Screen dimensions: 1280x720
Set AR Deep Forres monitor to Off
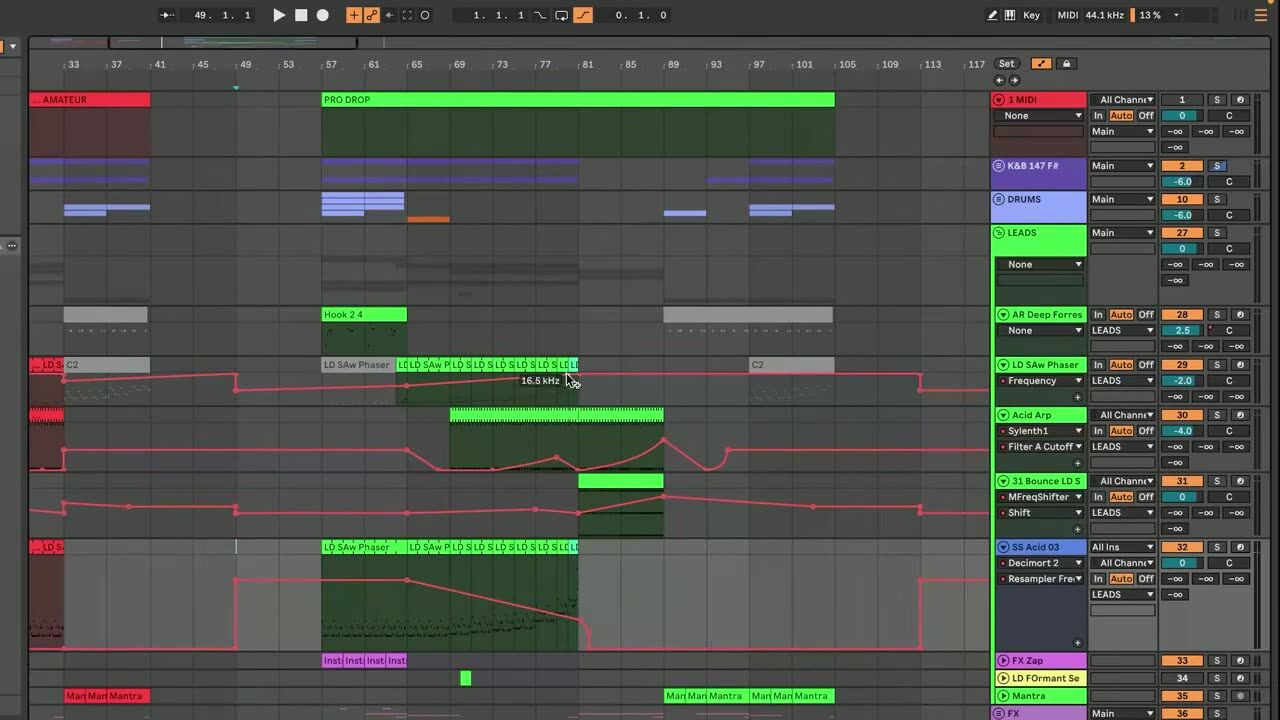[x=1146, y=315]
